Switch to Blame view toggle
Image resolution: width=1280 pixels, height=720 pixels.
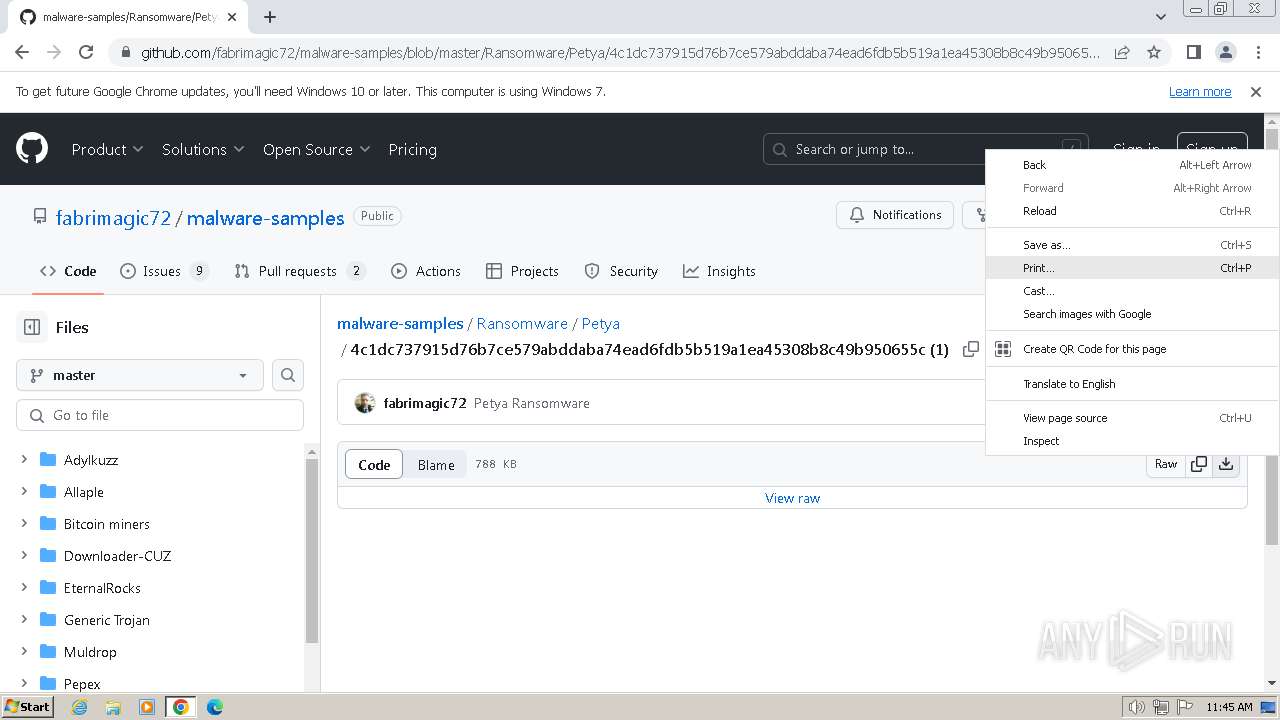436,464
